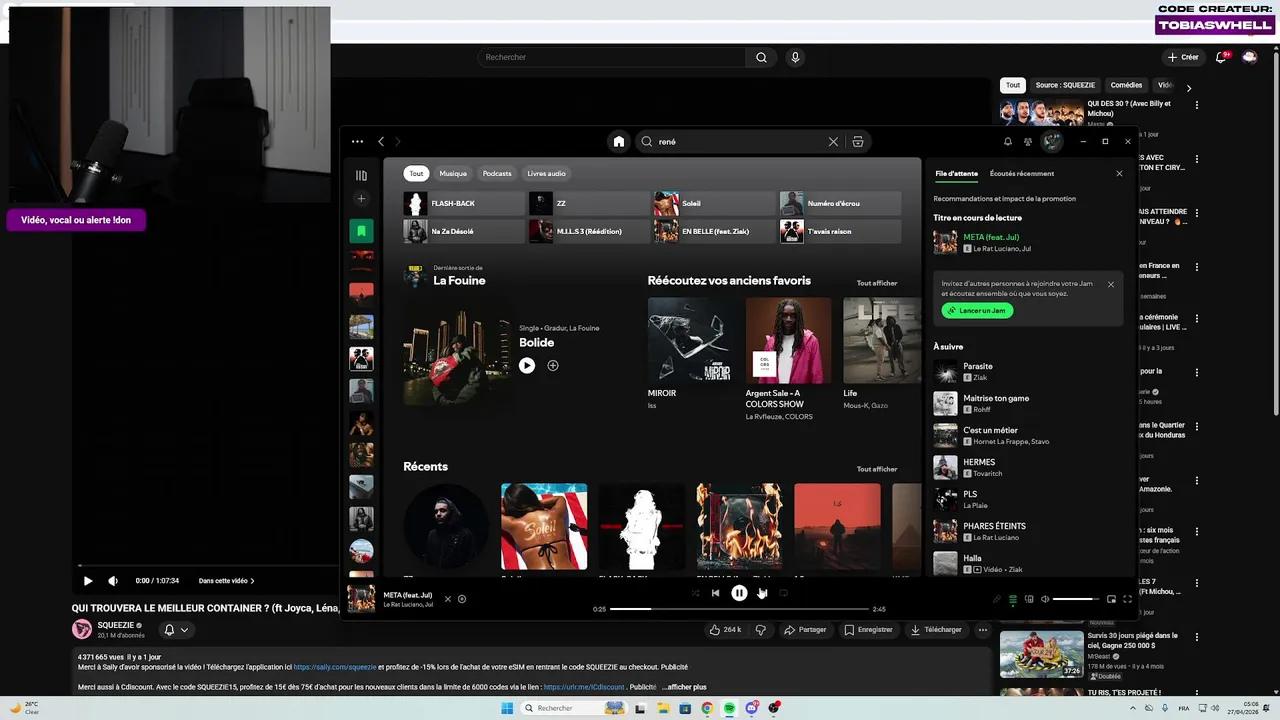Go to Spotify home via the house icon
This screenshot has width=1280, height=720.
619,142
